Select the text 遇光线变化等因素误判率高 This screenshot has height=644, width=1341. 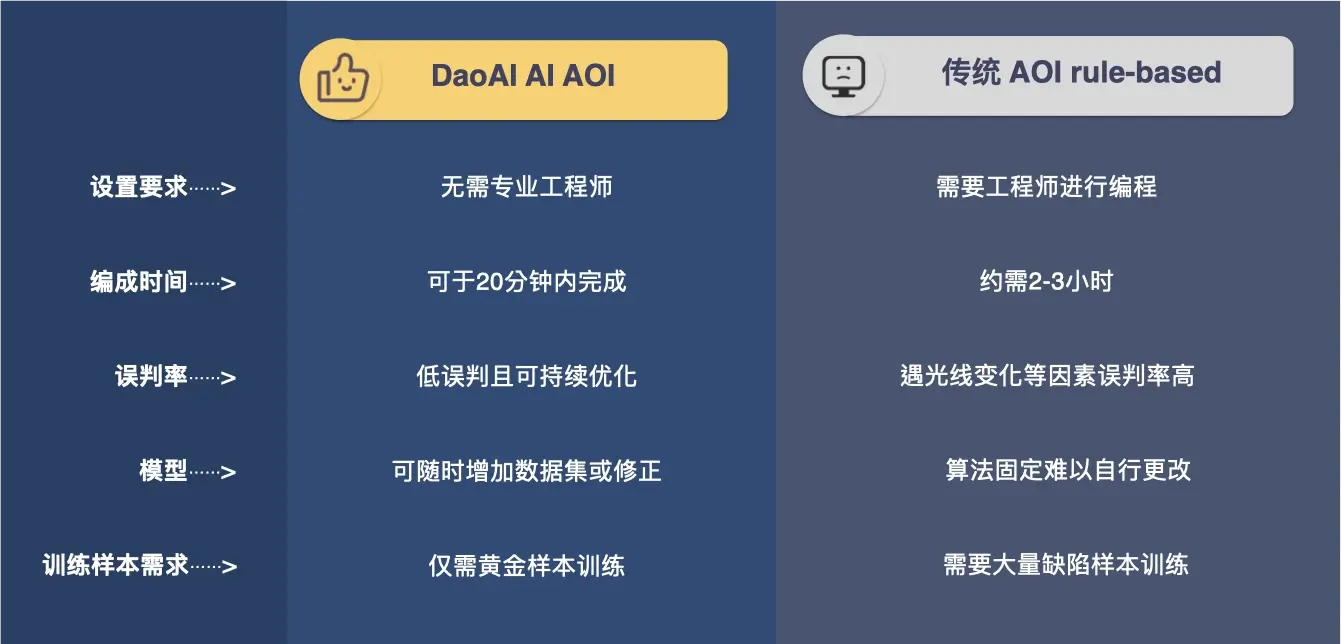(x=1047, y=376)
